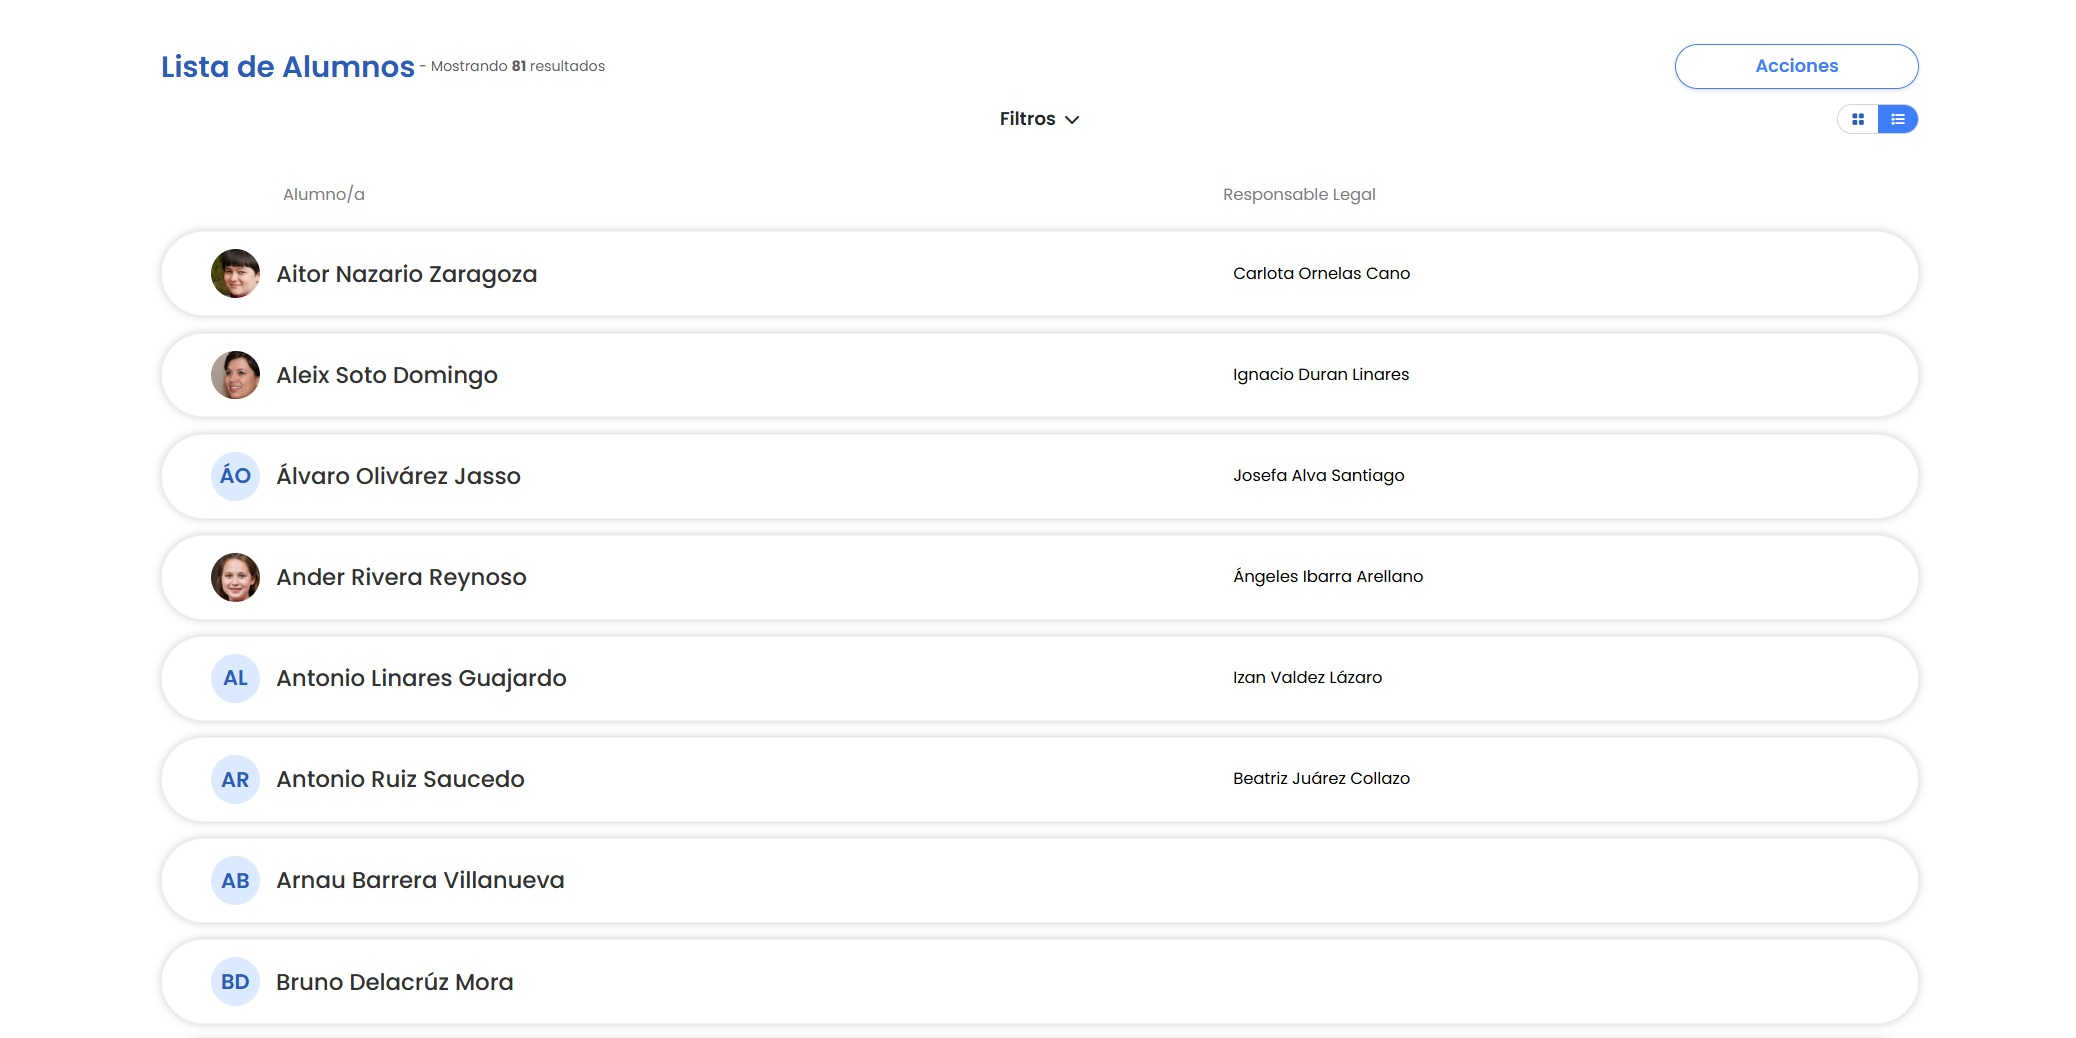This screenshot has height=1038, width=2076.
Task: Open the Bruno Delacrúz Mora row
Action: pos(1039,982)
